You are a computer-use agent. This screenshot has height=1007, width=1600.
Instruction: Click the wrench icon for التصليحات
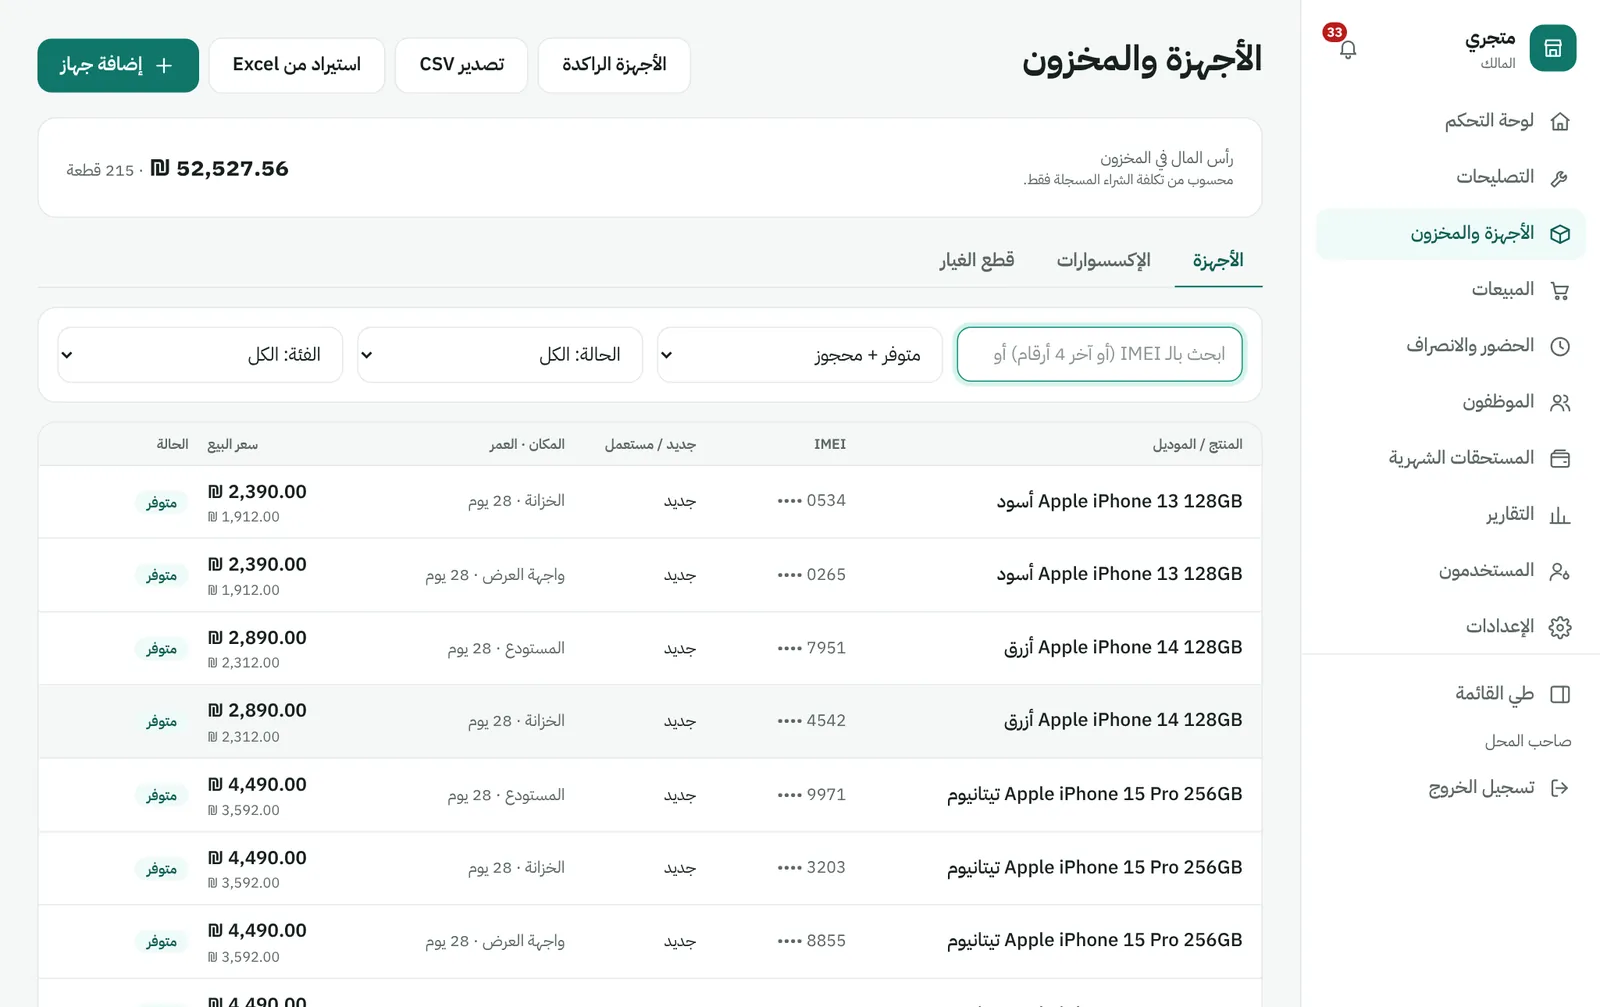click(x=1559, y=178)
